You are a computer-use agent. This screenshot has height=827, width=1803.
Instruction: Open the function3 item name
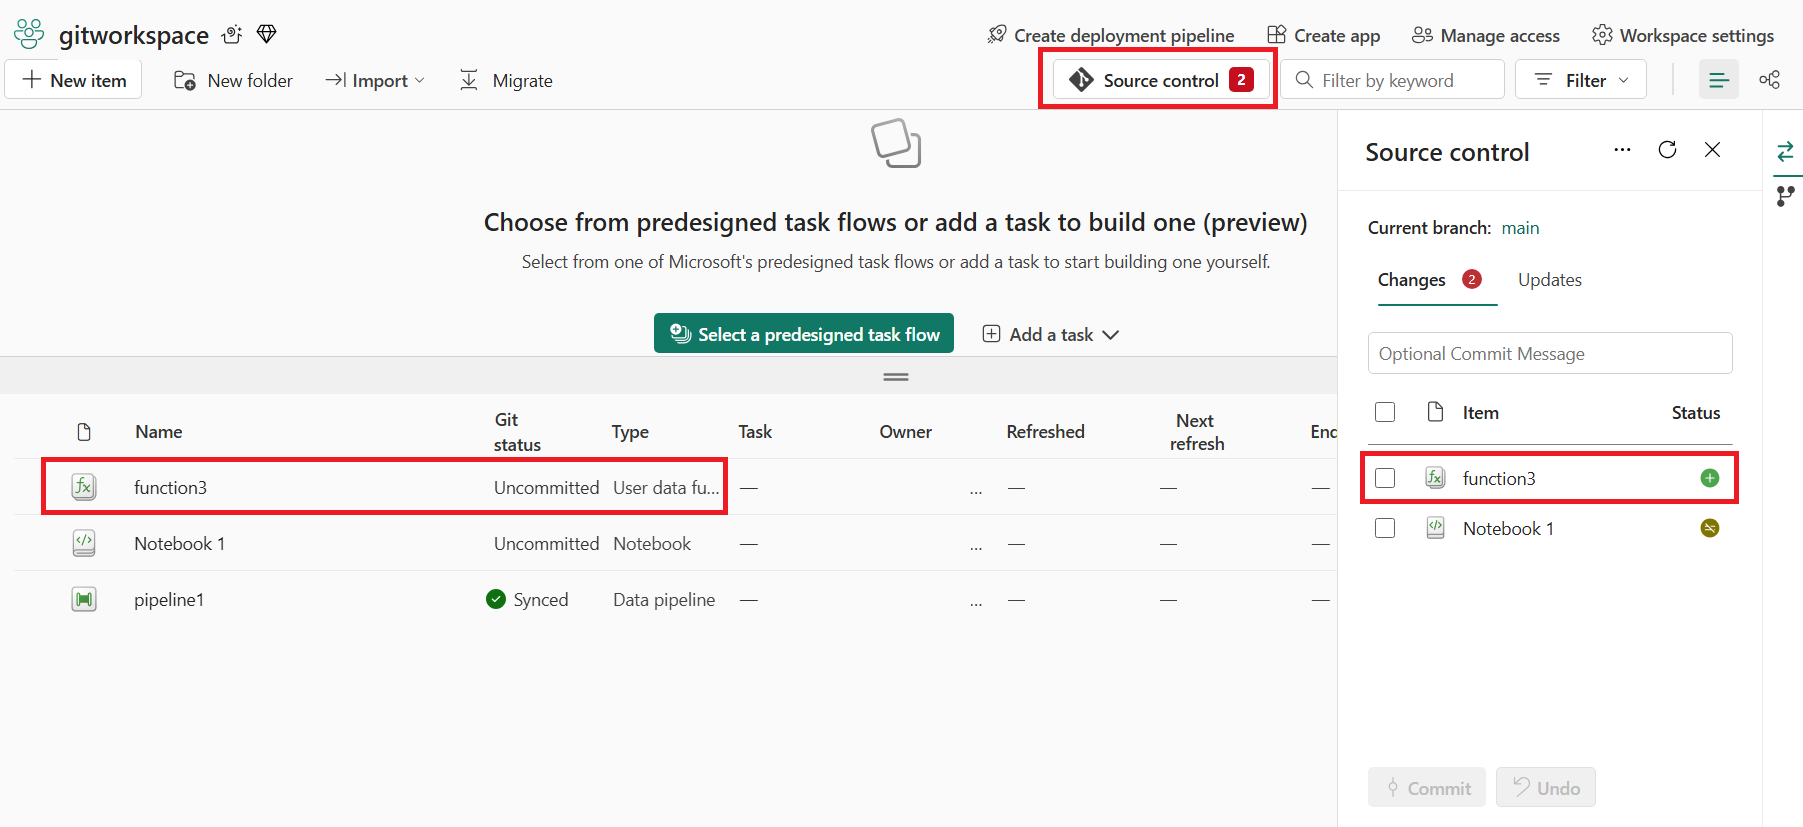click(170, 487)
